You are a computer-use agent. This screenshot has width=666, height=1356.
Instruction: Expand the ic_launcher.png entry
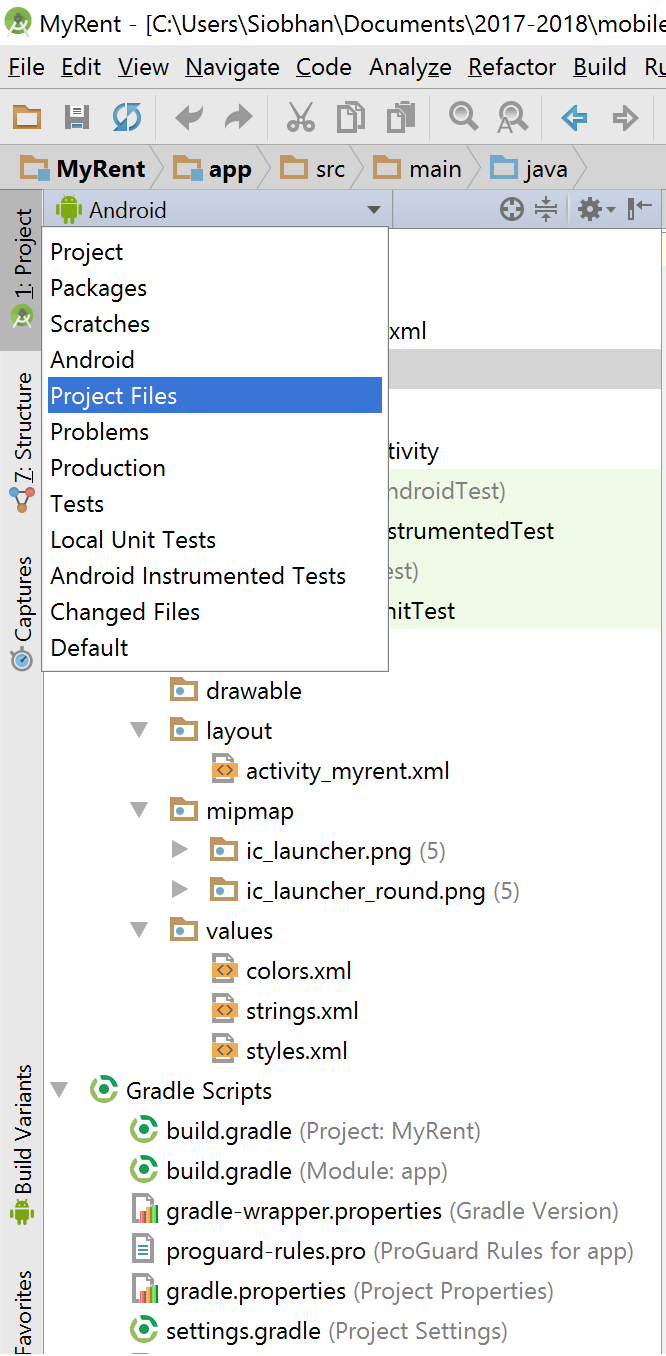coord(180,850)
